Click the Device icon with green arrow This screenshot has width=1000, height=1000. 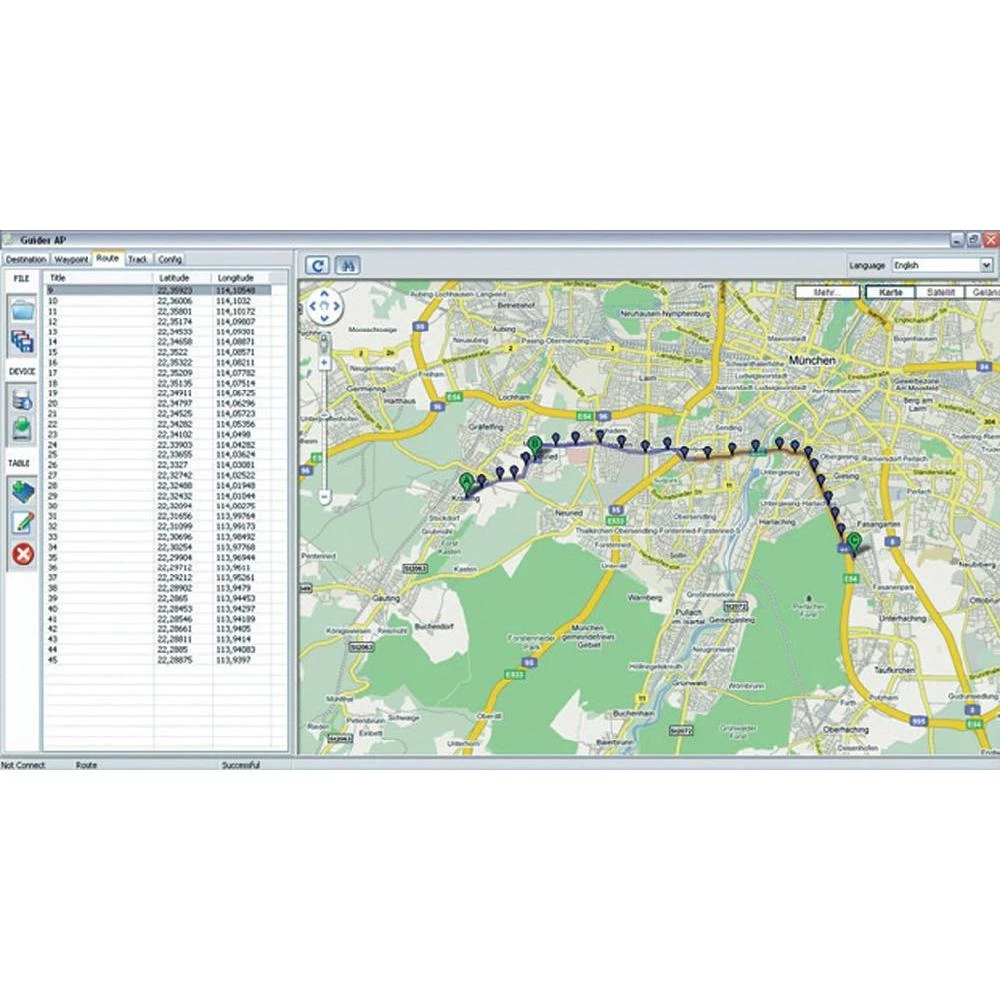[x=22, y=431]
